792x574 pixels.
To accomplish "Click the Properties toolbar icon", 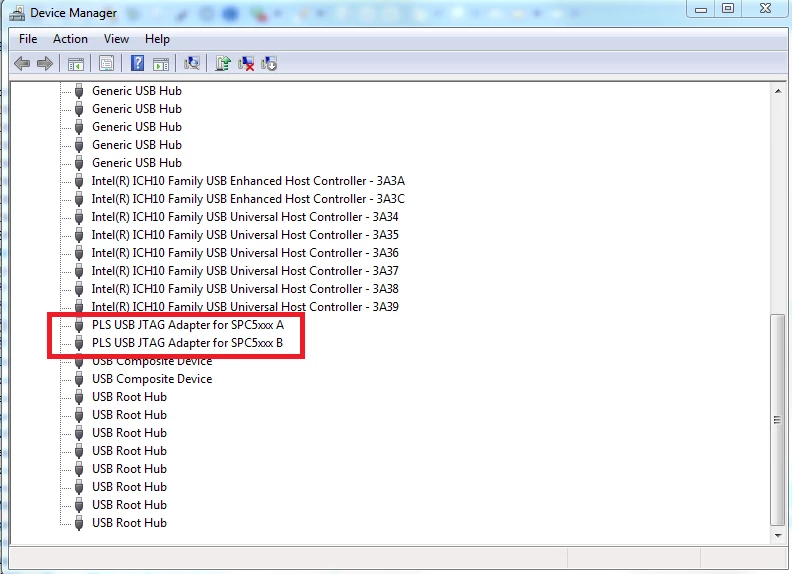I will pyautogui.click(x=107, y=64).
